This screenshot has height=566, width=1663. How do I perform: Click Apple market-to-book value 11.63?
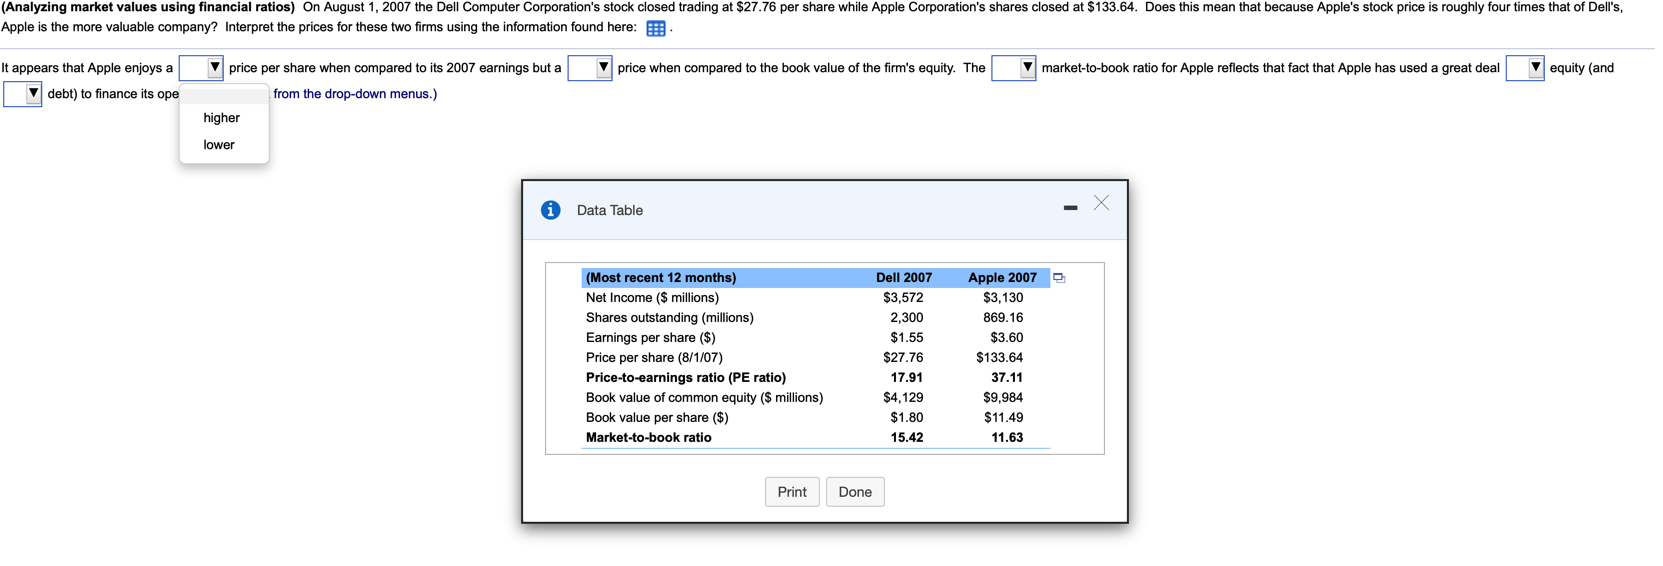coord(1007,438)
